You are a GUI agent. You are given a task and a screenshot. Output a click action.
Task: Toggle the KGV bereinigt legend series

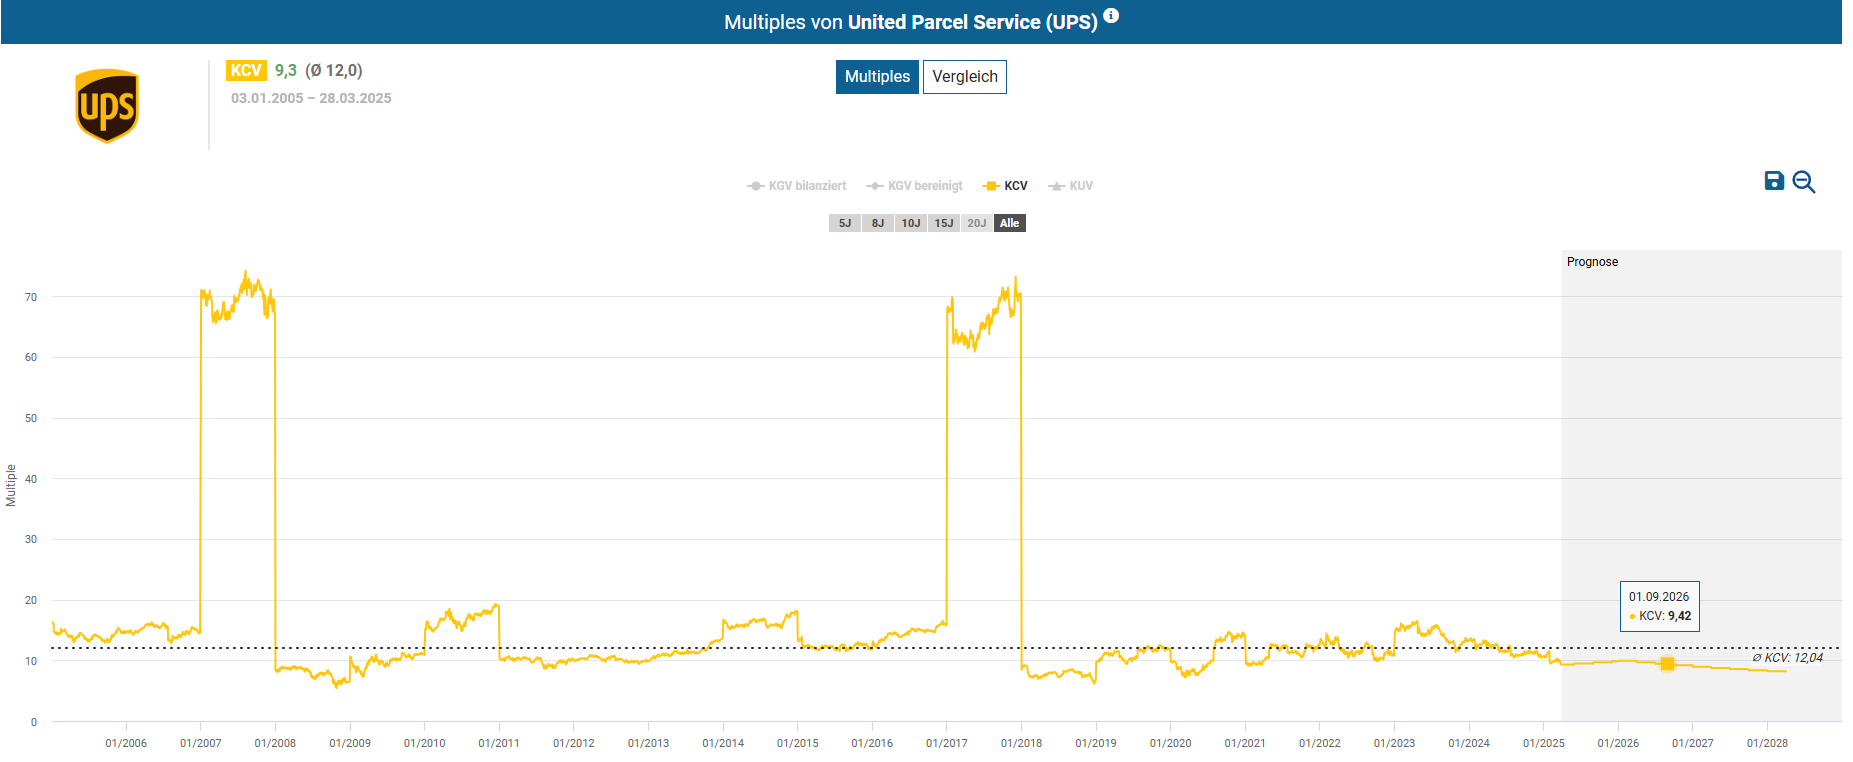tap(915, 186)
